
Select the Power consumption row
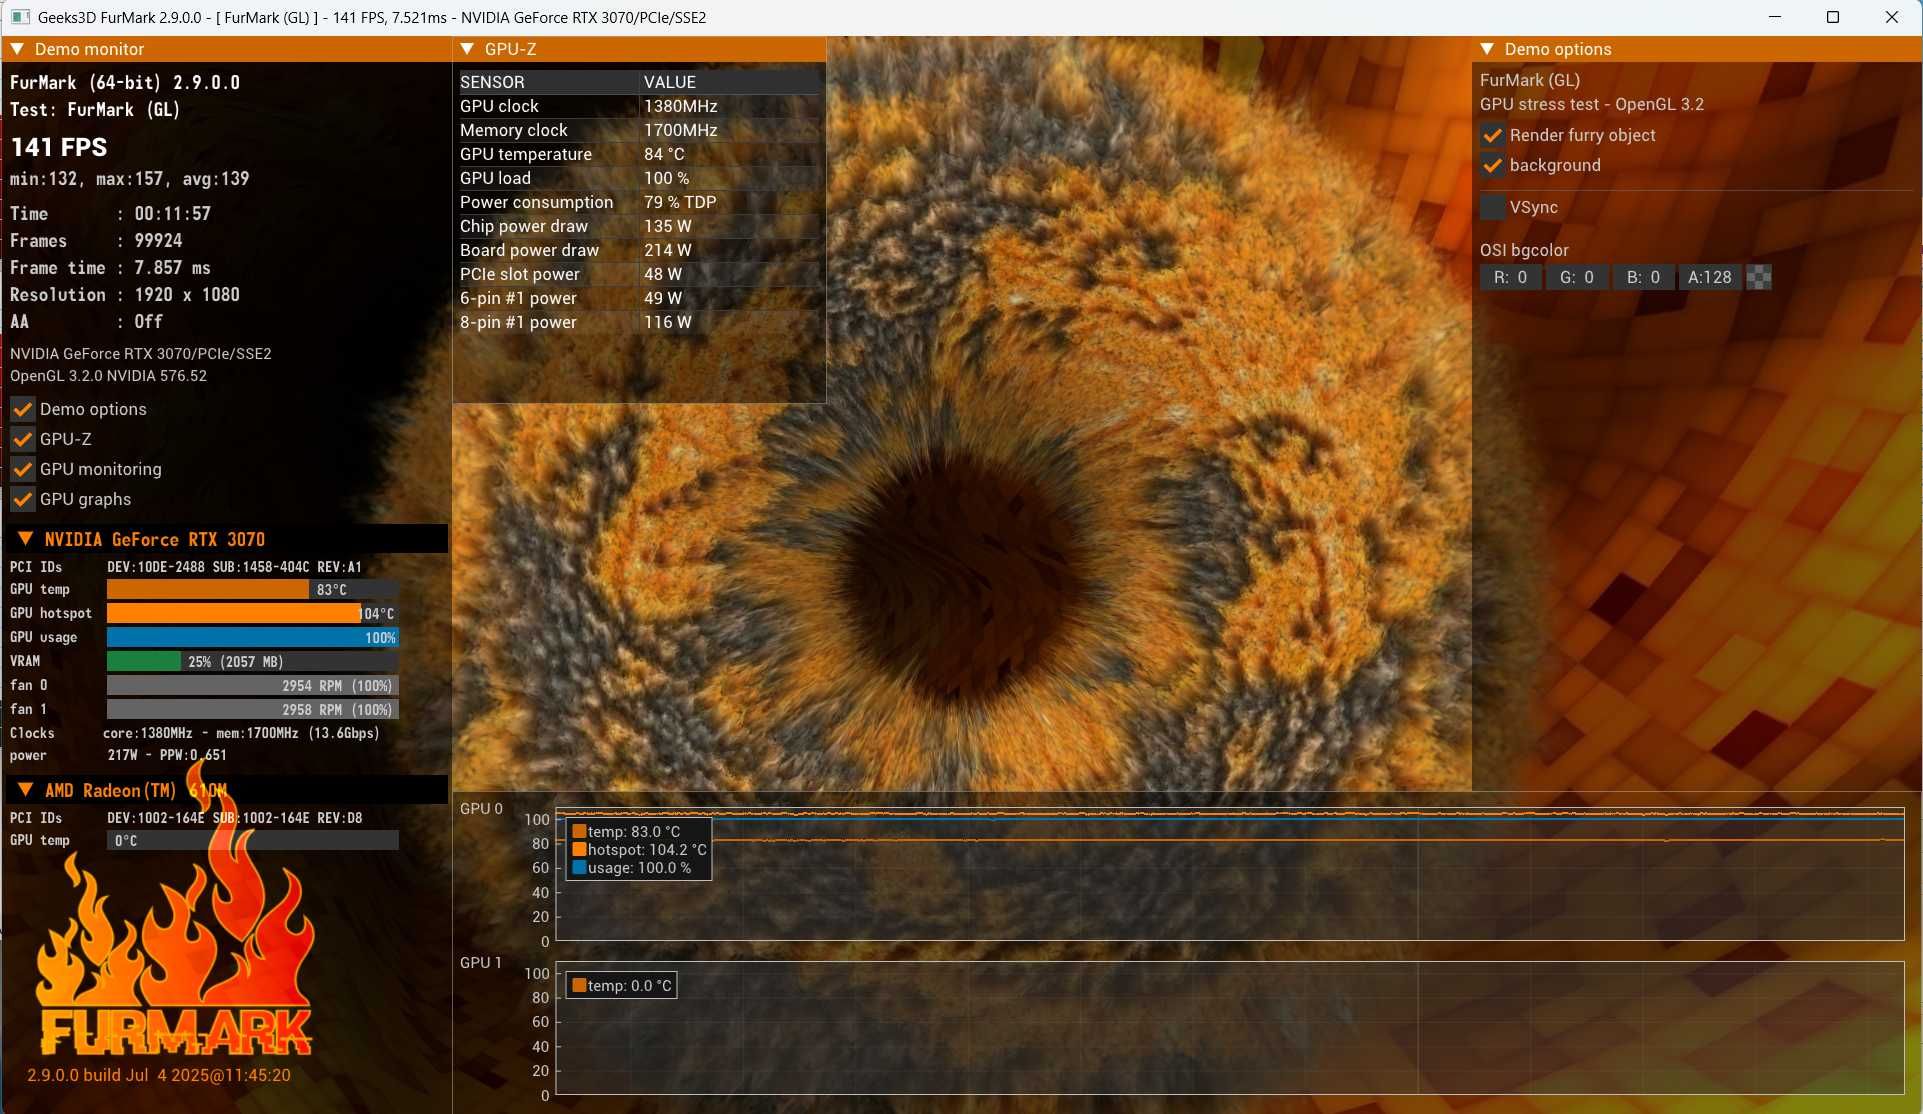(638, 202)
